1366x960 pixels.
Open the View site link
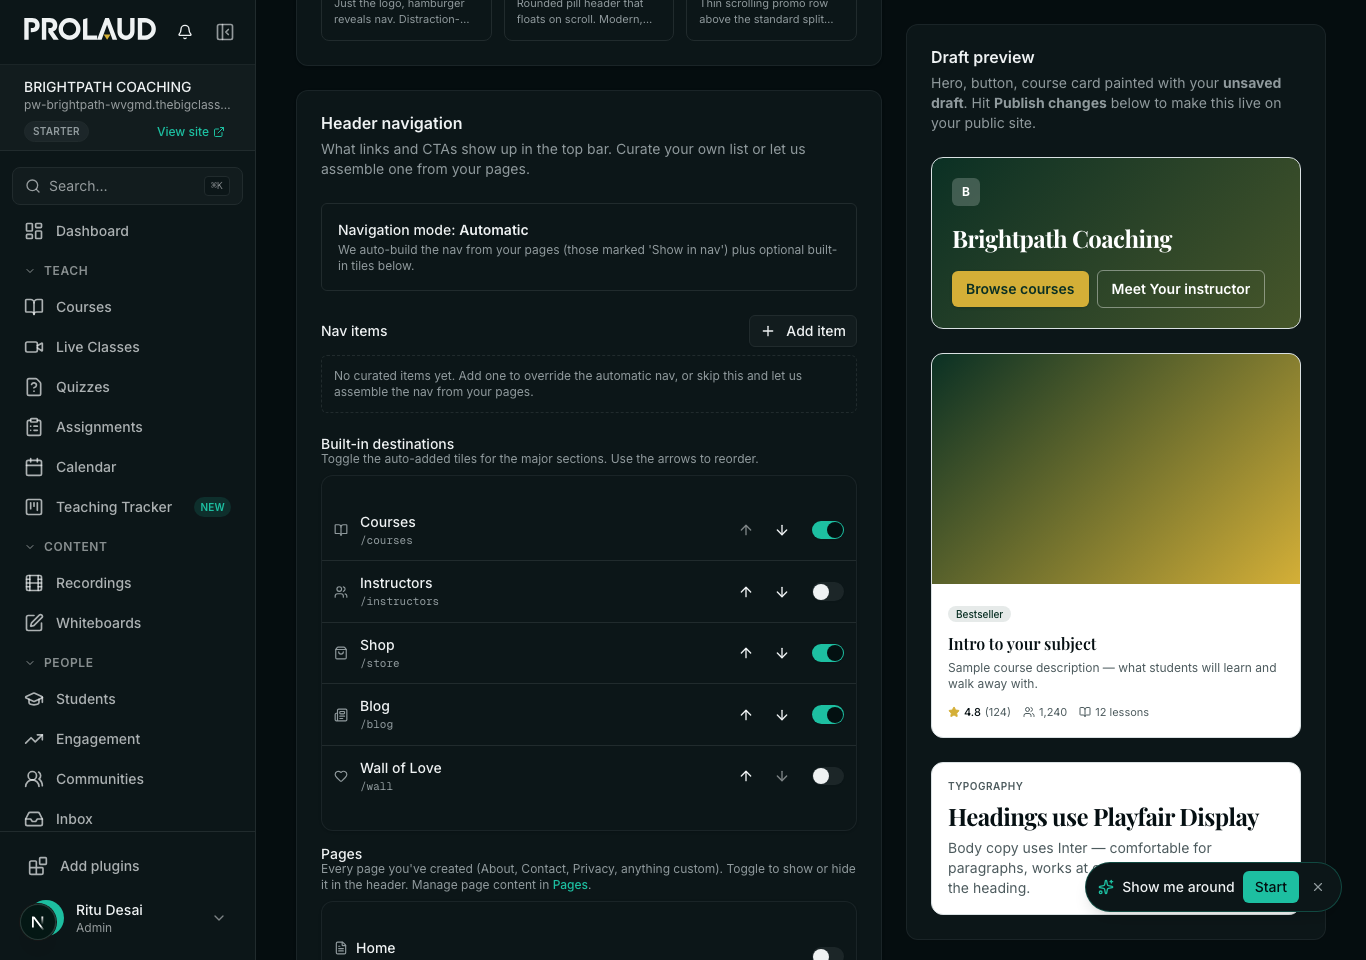click(x=191, y=132)
